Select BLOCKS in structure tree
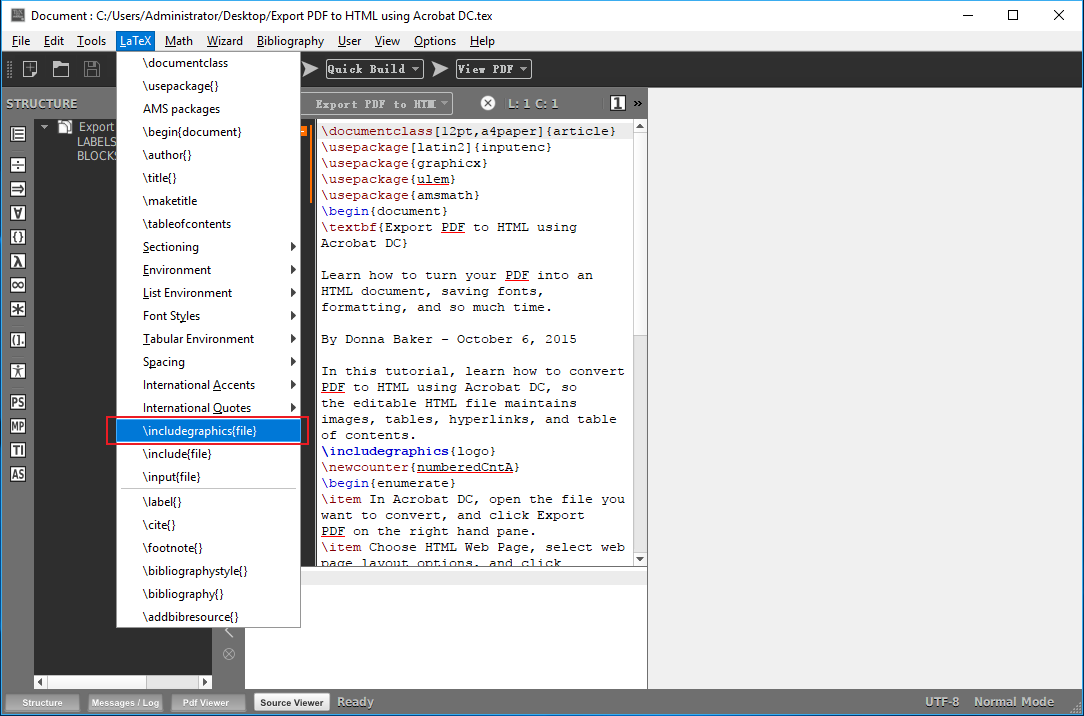 (96, 156)
